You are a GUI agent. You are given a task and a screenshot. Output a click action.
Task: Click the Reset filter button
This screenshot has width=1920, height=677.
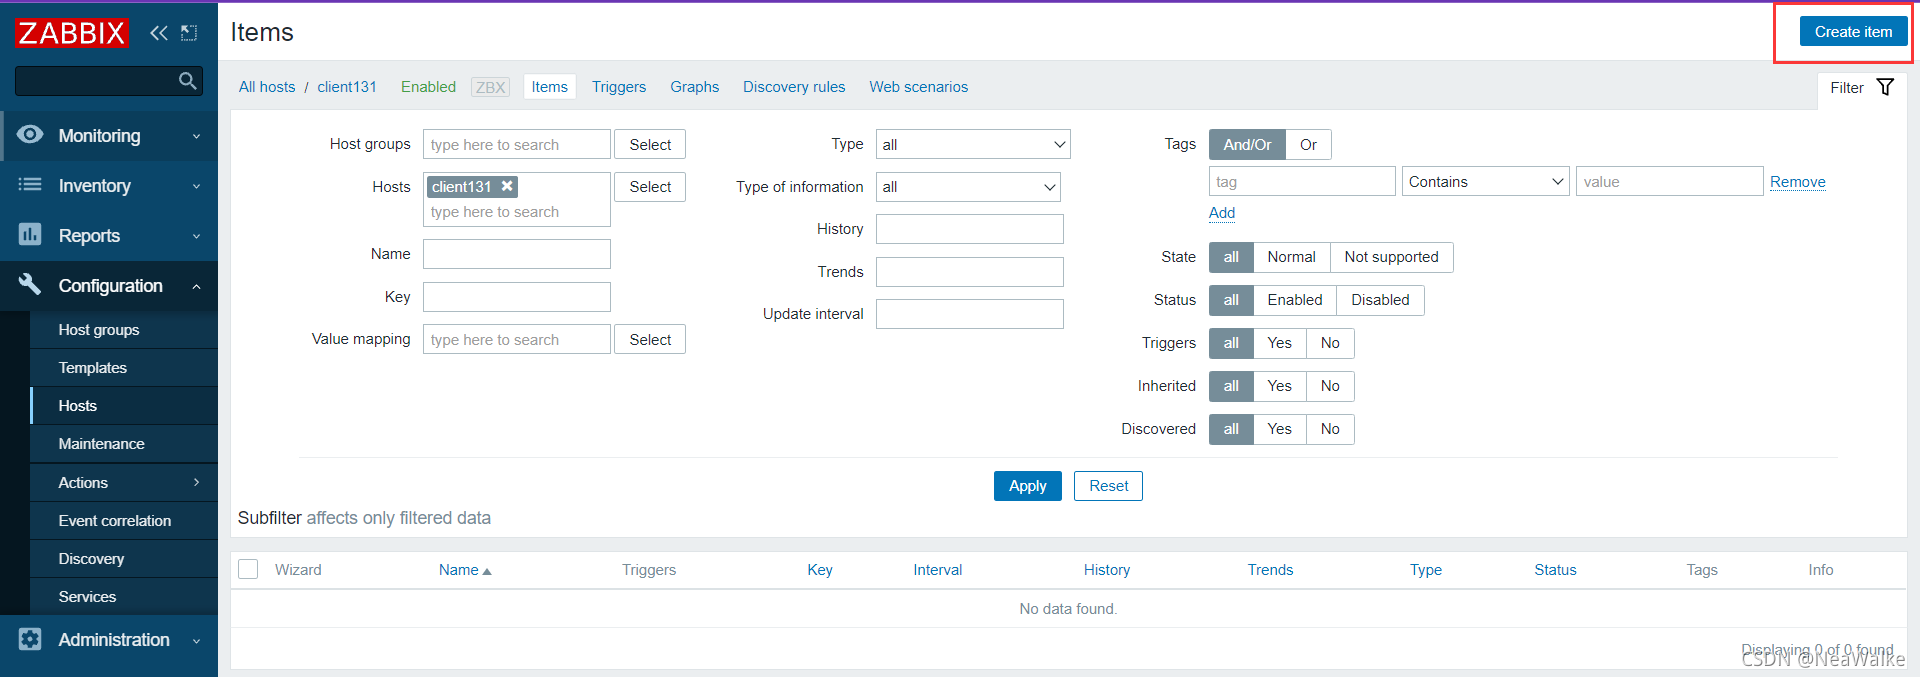tap(1108, 486)
